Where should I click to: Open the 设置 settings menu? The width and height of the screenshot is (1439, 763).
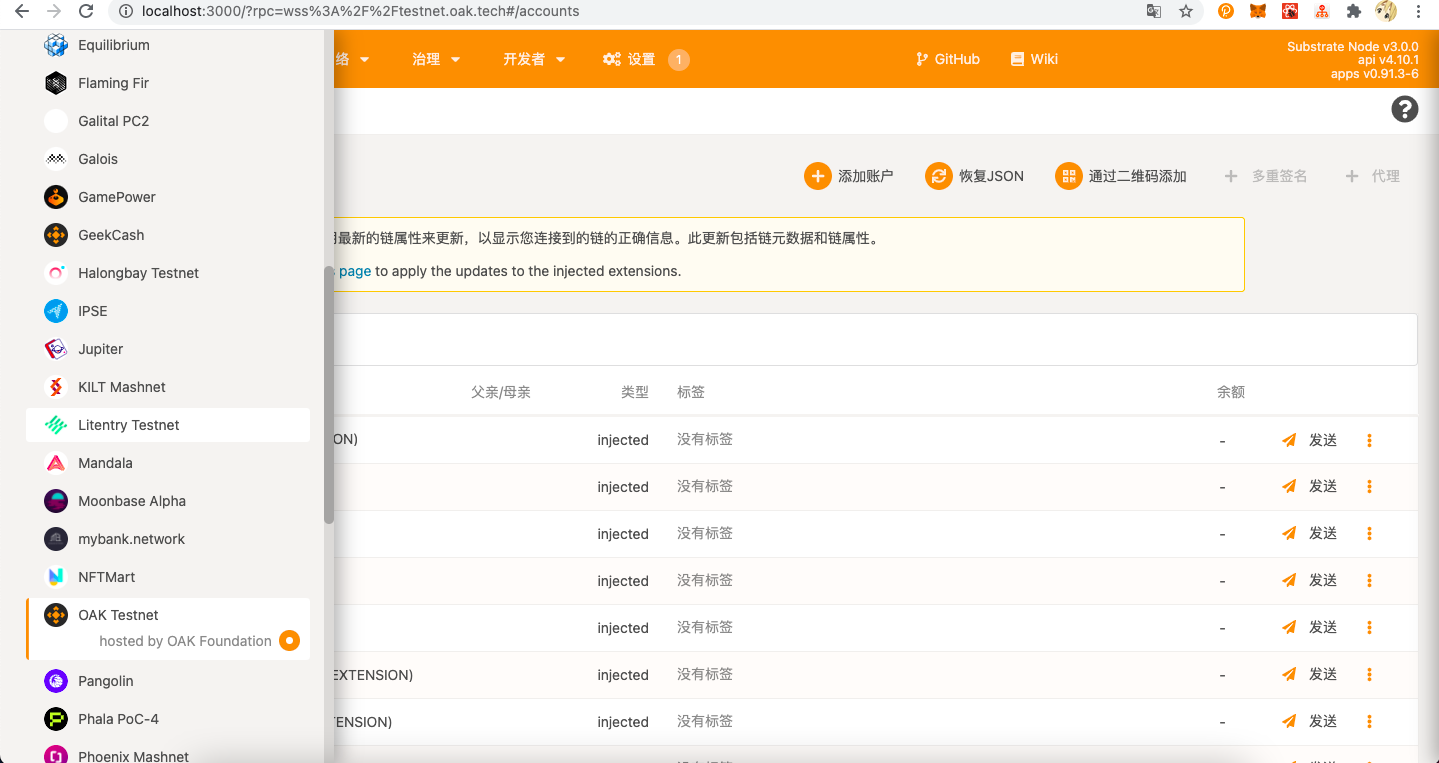click(645, 59)
